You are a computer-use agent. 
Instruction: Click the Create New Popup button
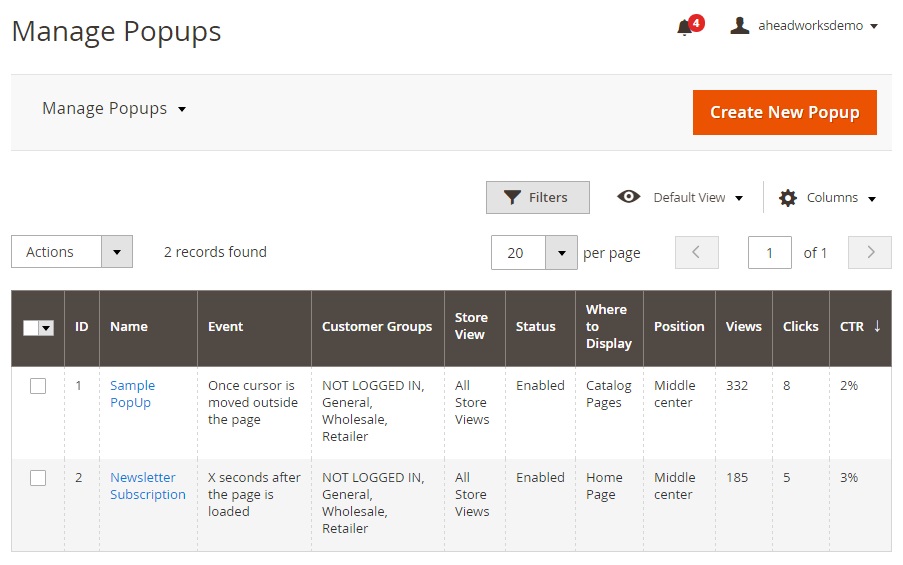[x=784, y=112]
